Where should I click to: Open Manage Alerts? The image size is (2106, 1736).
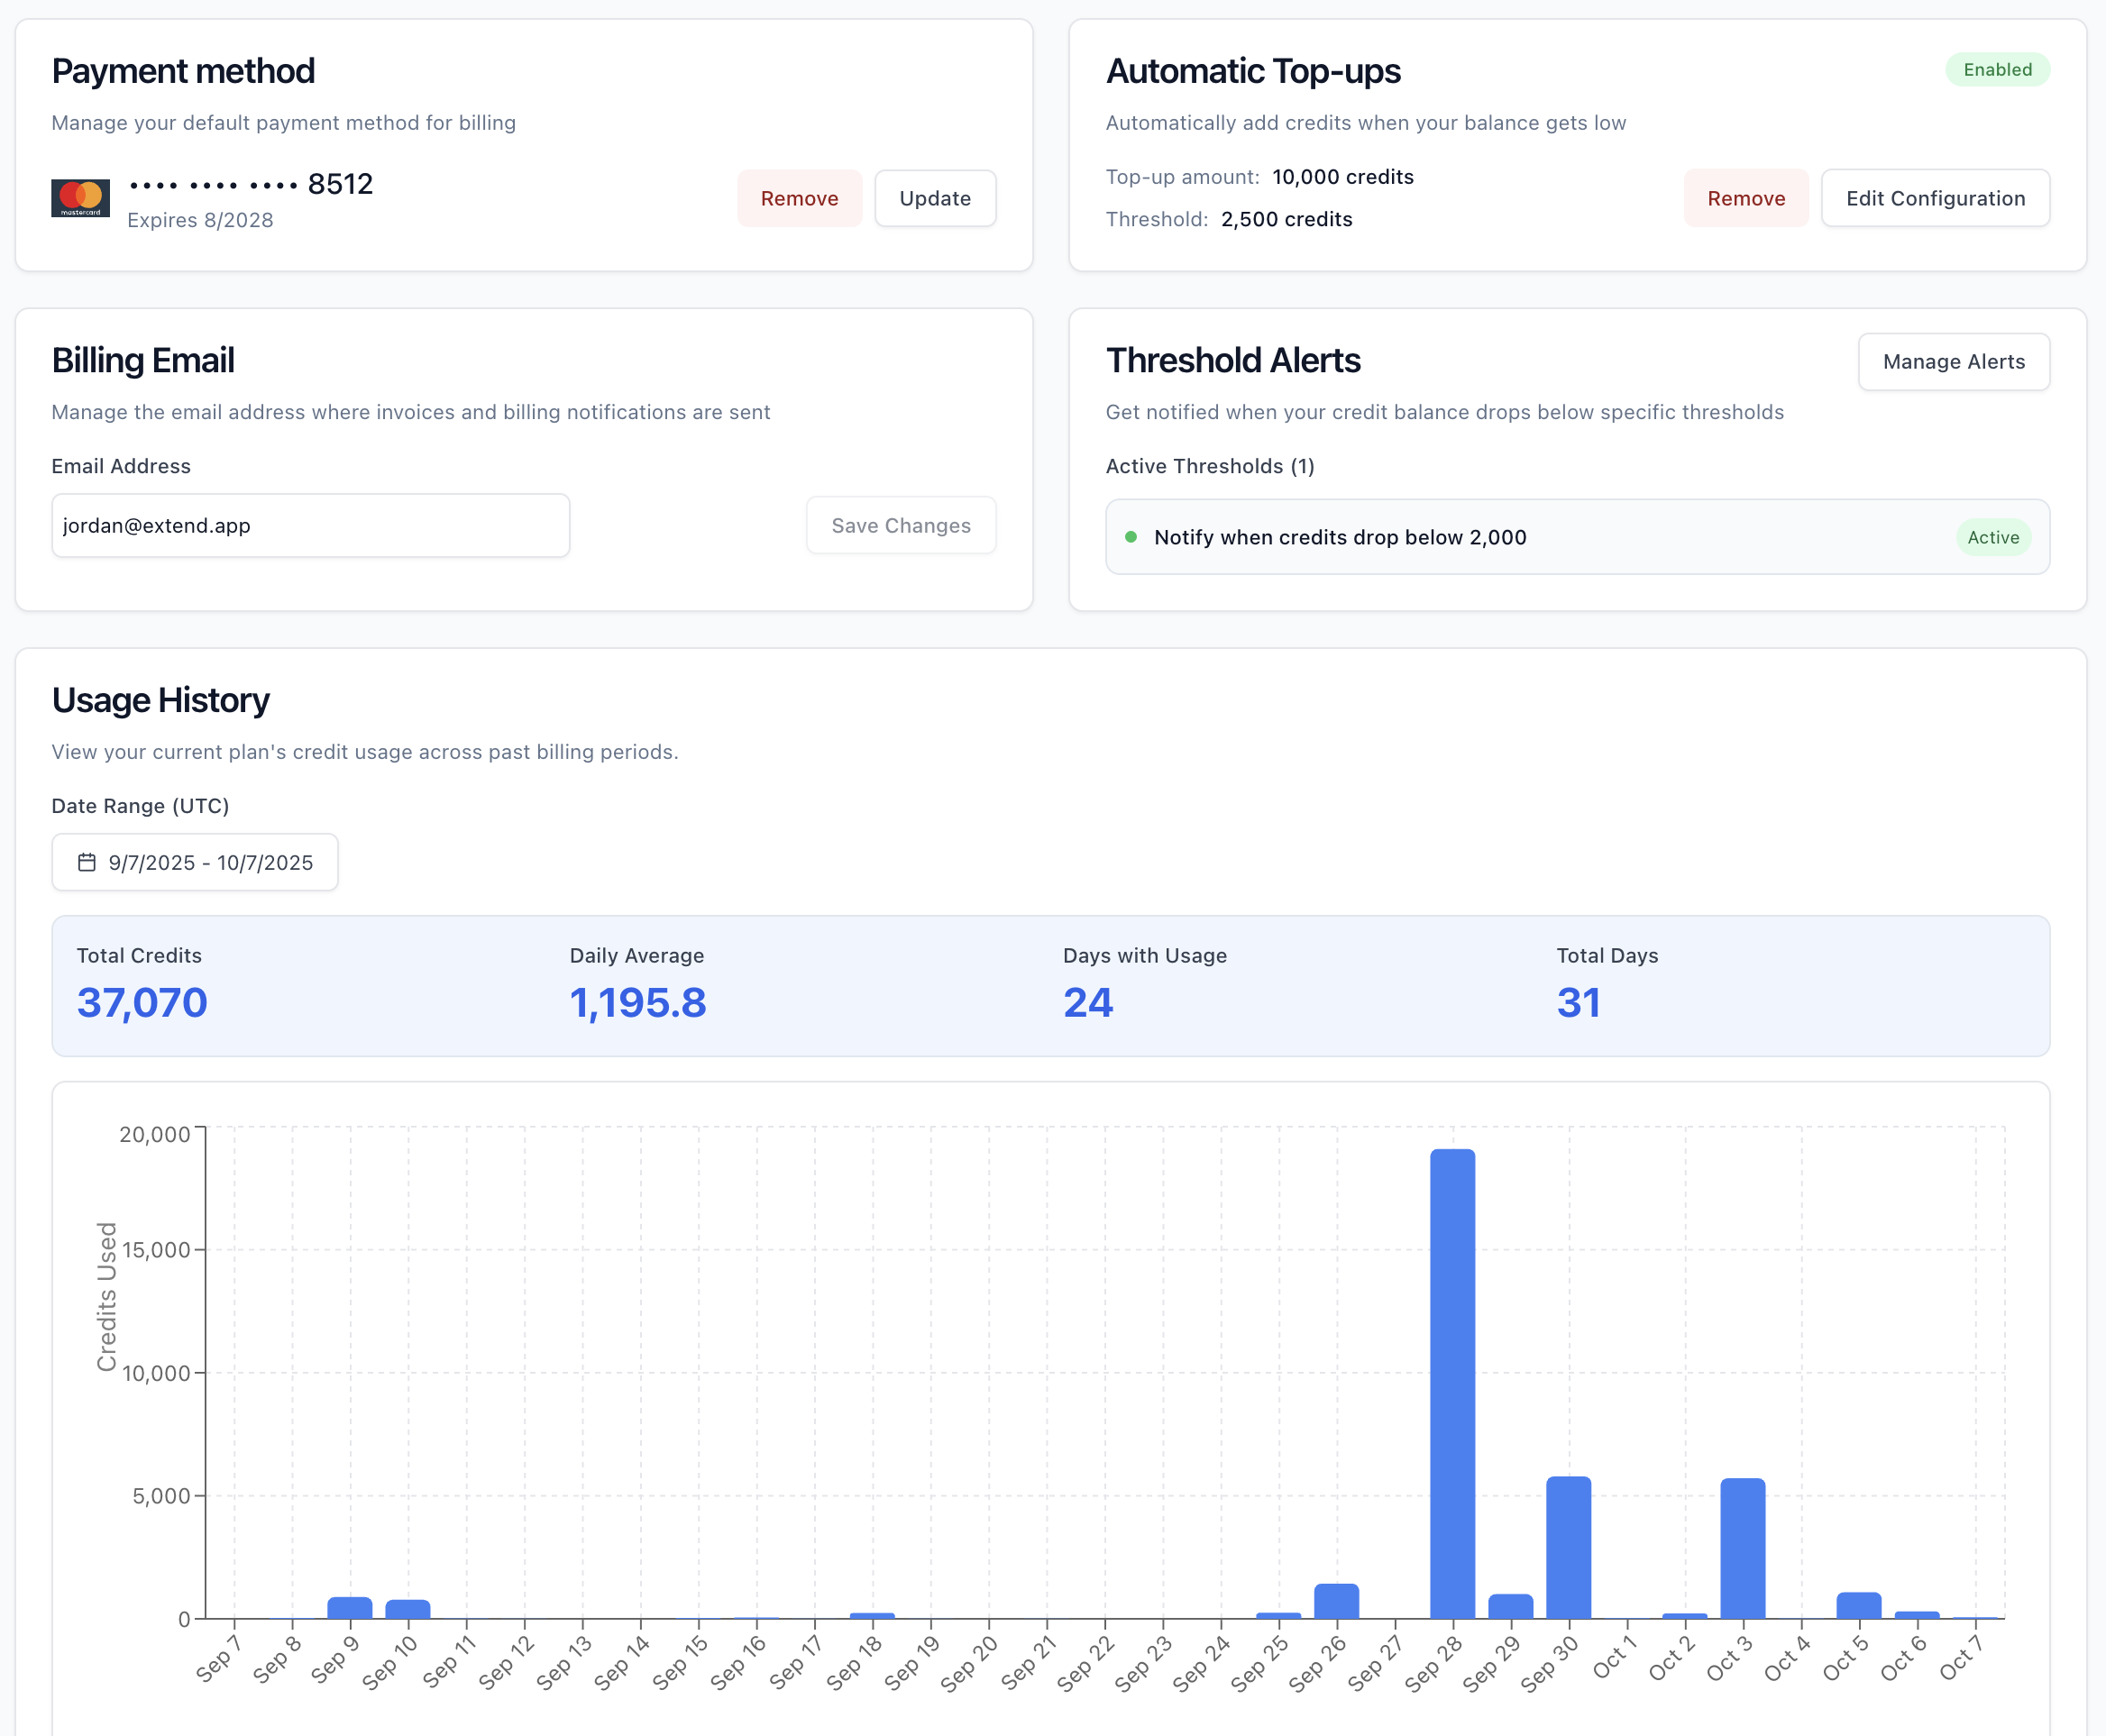(x=1953, y=362)
